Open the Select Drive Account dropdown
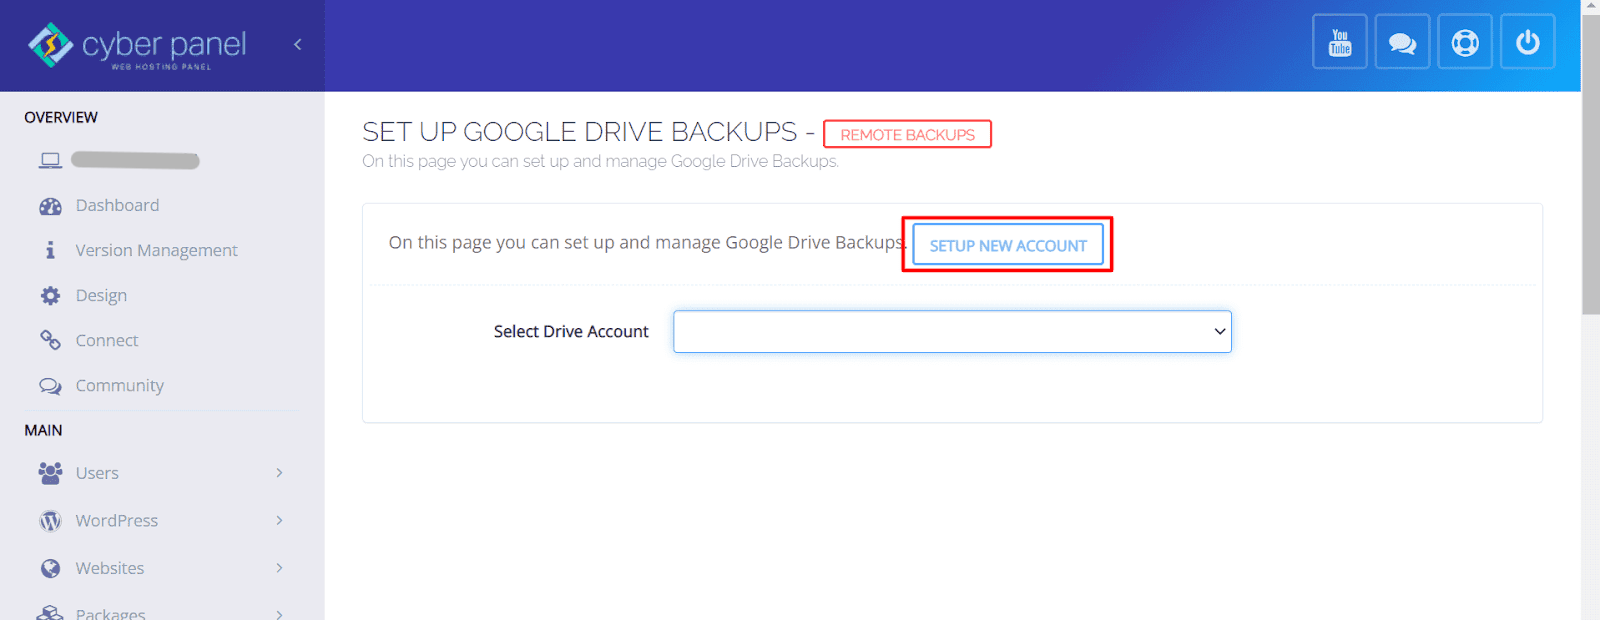The height and width of the screenshot is (620, 1600). tap(952, 331)
